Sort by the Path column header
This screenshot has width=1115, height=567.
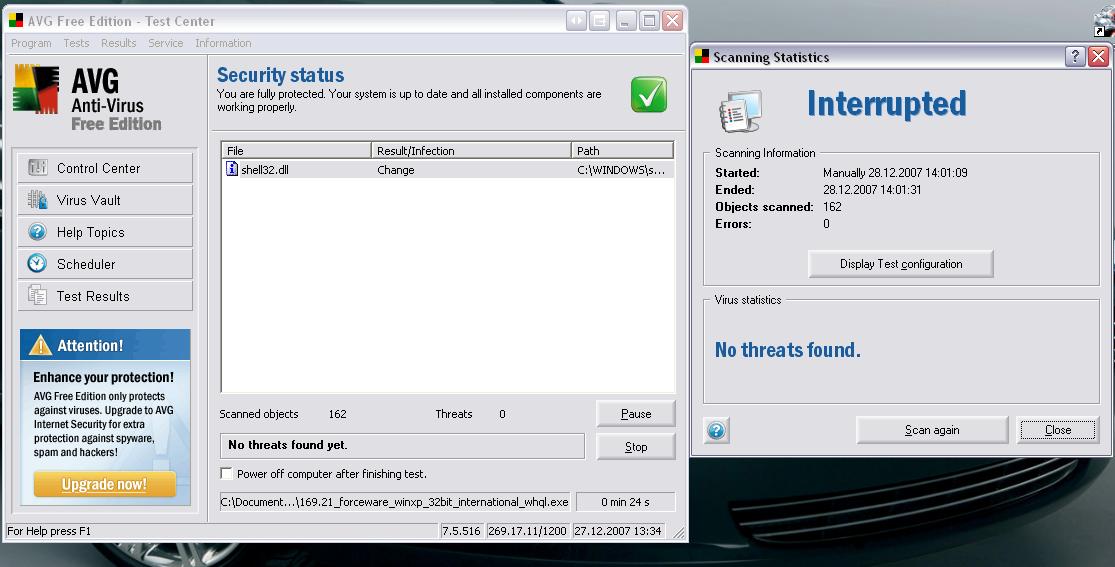point(622,150)
